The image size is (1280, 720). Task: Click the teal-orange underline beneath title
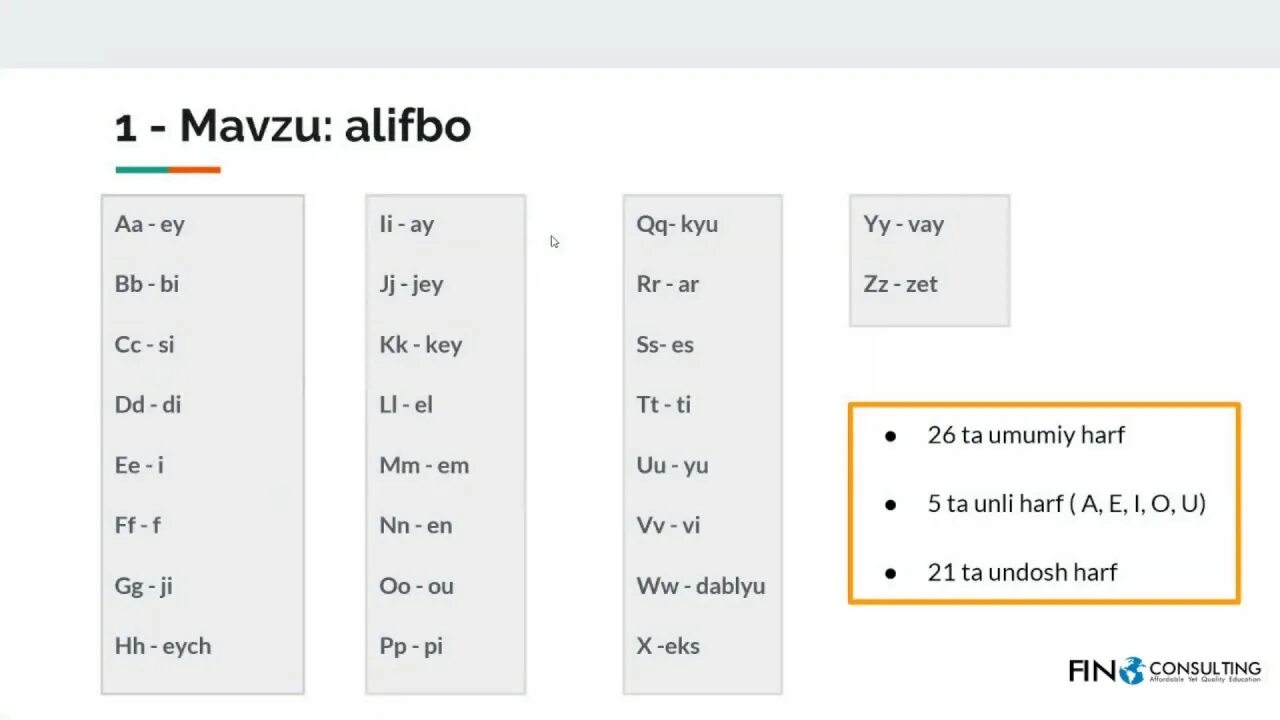coord(168,170)
